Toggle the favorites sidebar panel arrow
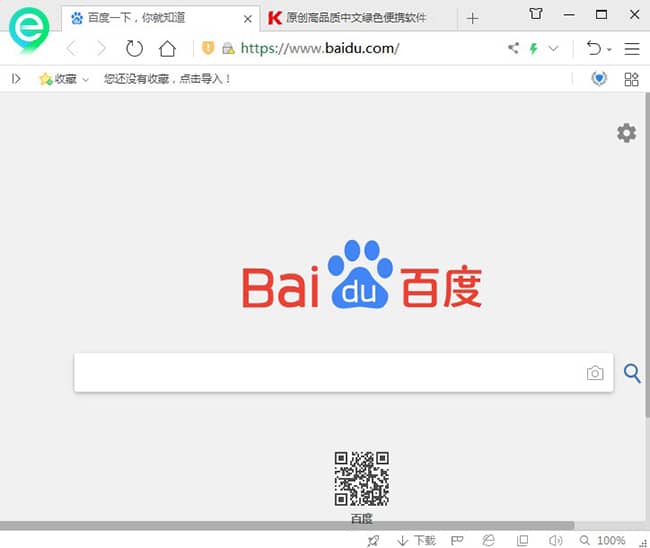 point(16,79)
